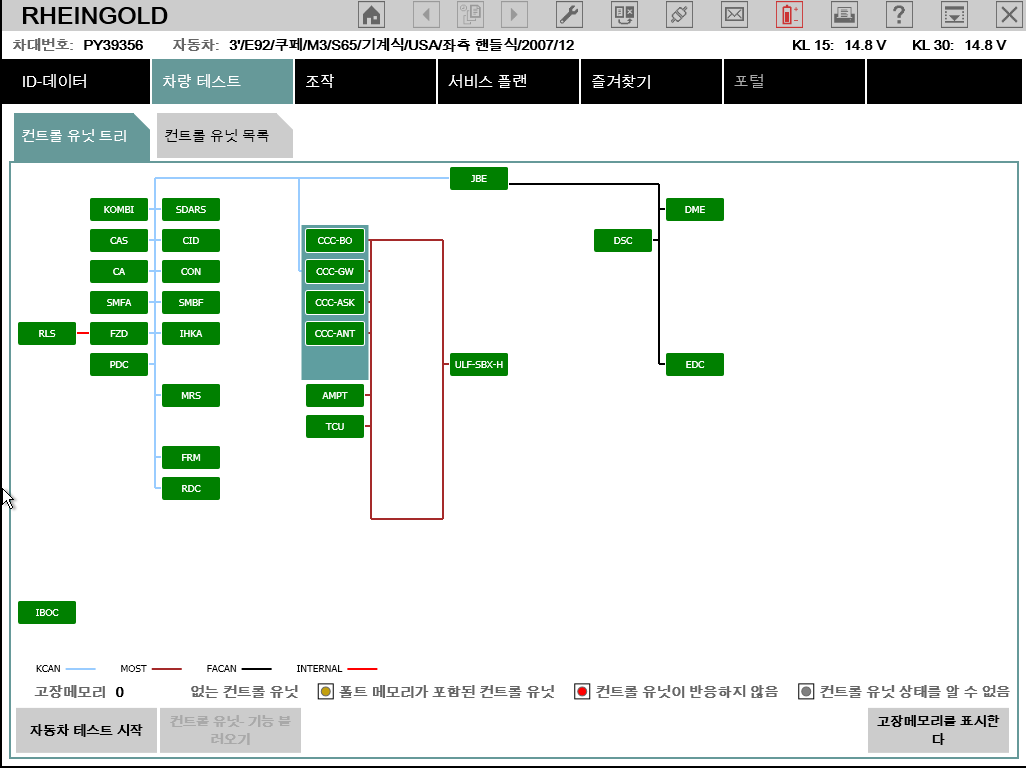Click the KL 15 voltage value

point(865,45)
